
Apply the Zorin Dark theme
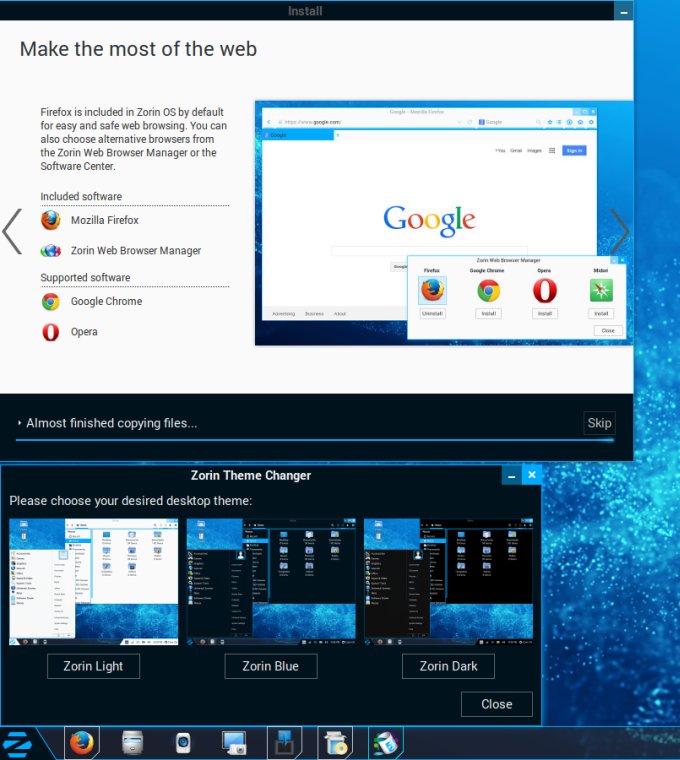(448, 666)
